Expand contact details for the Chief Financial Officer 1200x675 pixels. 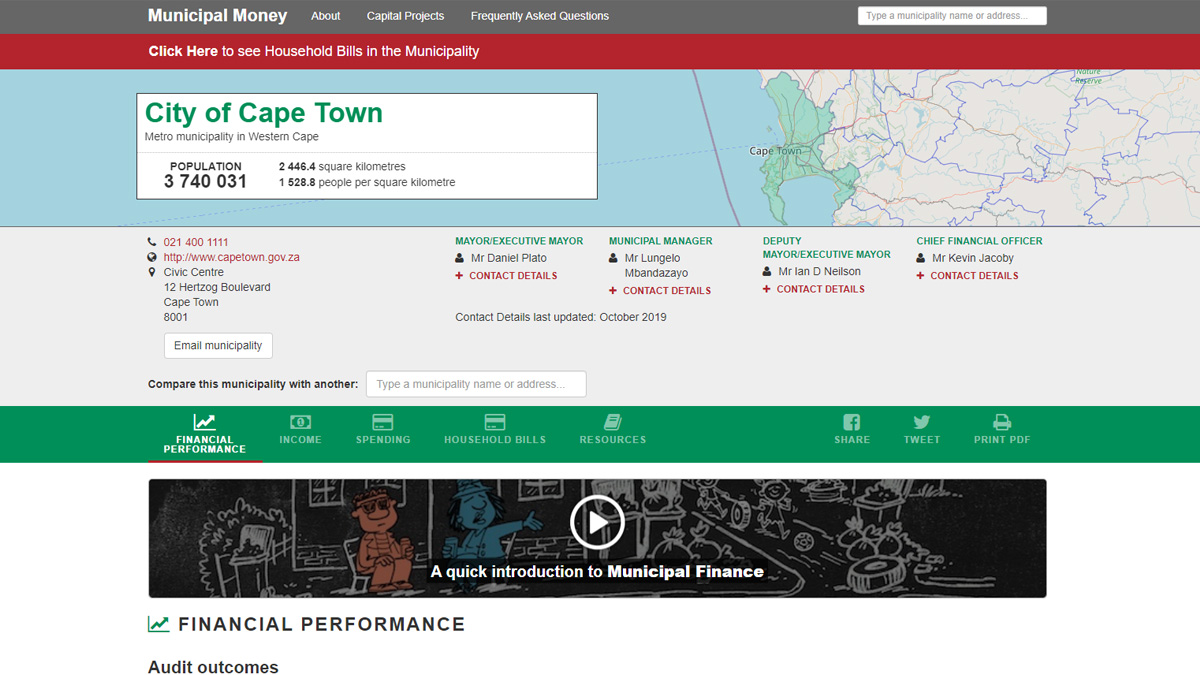pyautogui.click(x=966, y=275)
